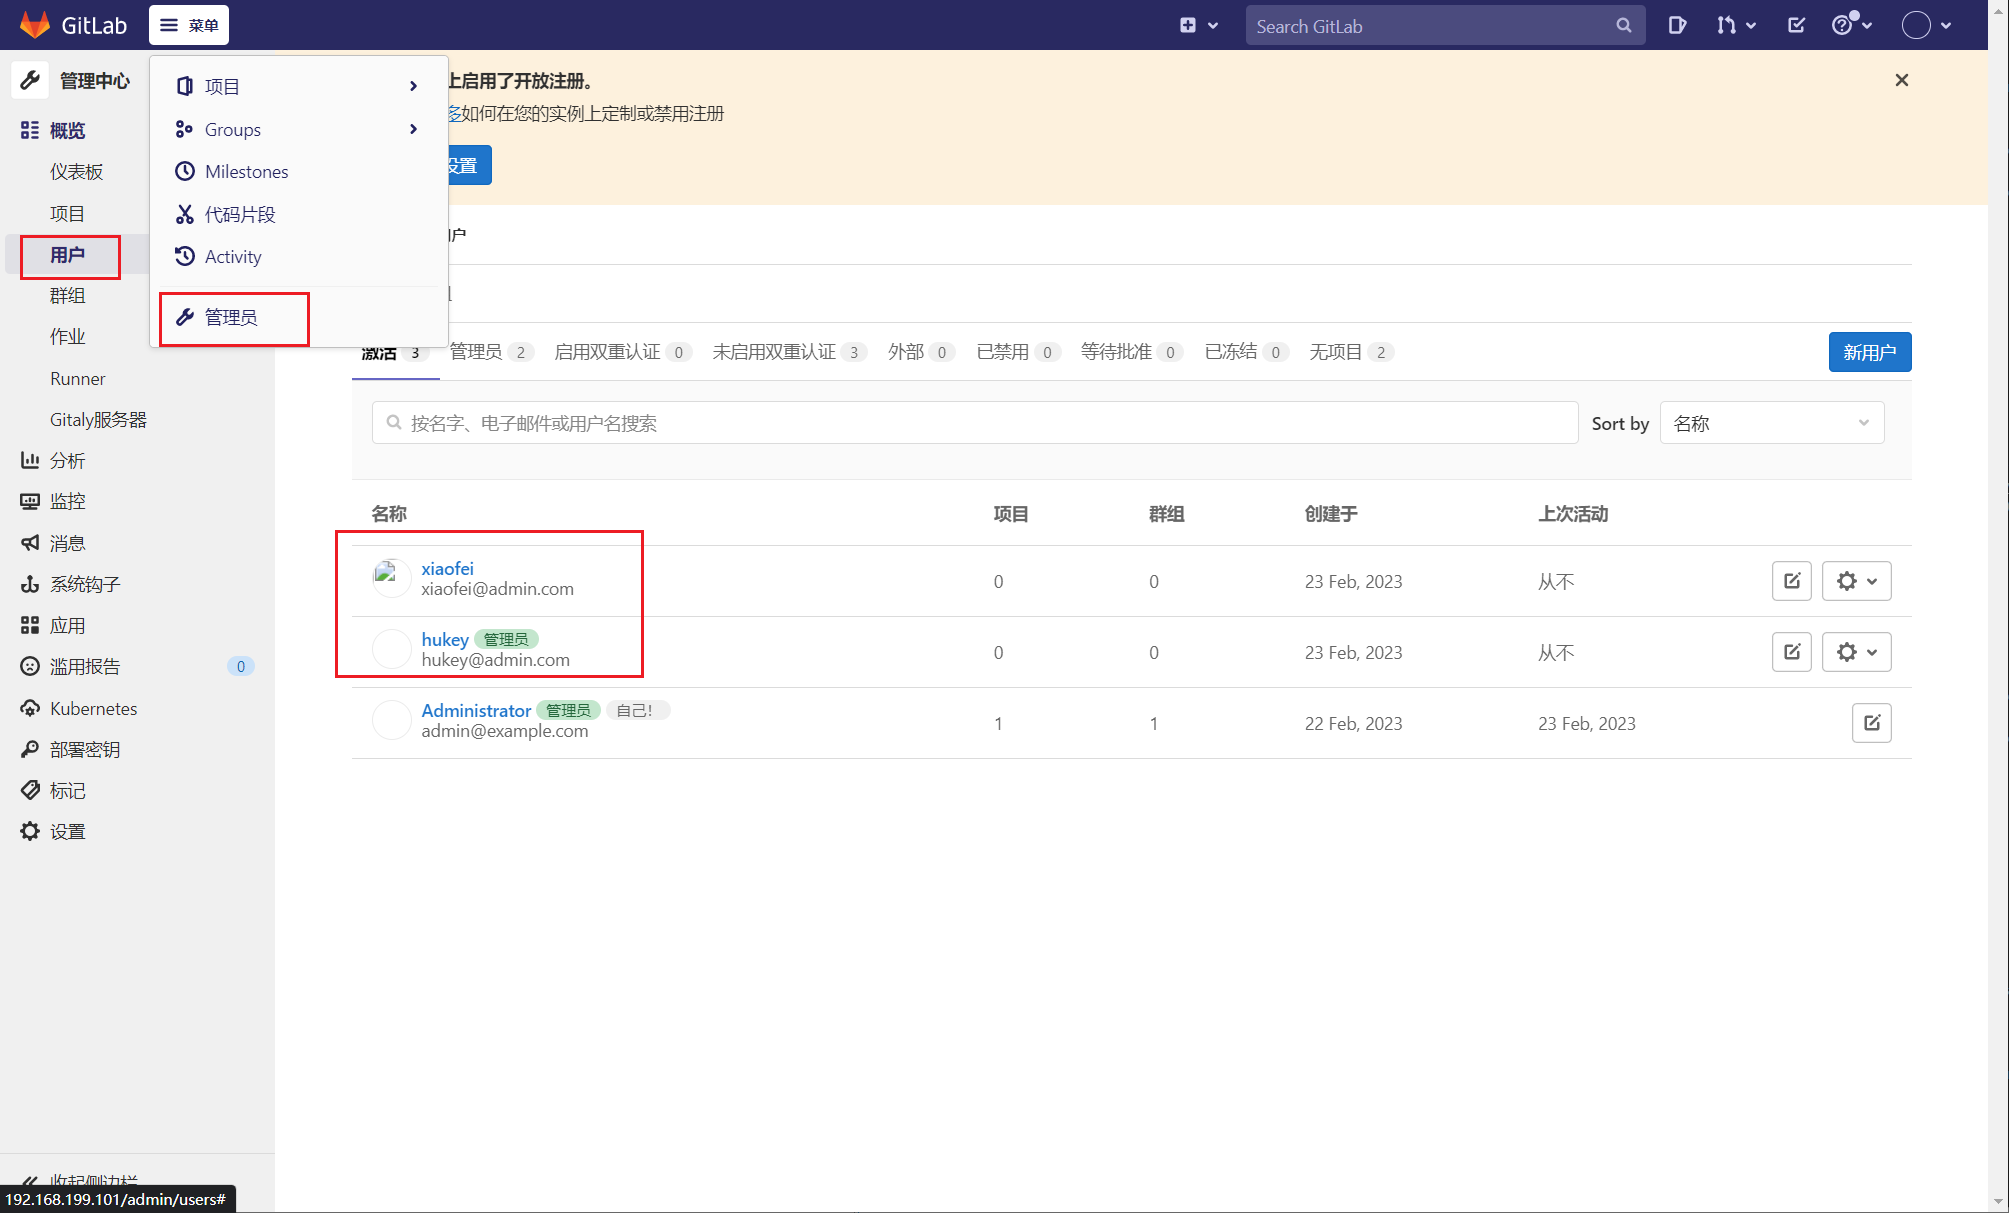Click the 分析 chart icon
2009x1213 pixels.
click(30, 460)
